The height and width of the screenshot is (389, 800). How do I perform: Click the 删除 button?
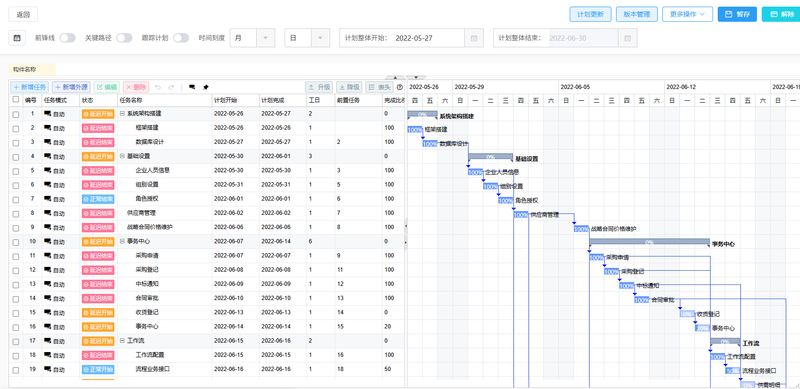coord(136,87)
